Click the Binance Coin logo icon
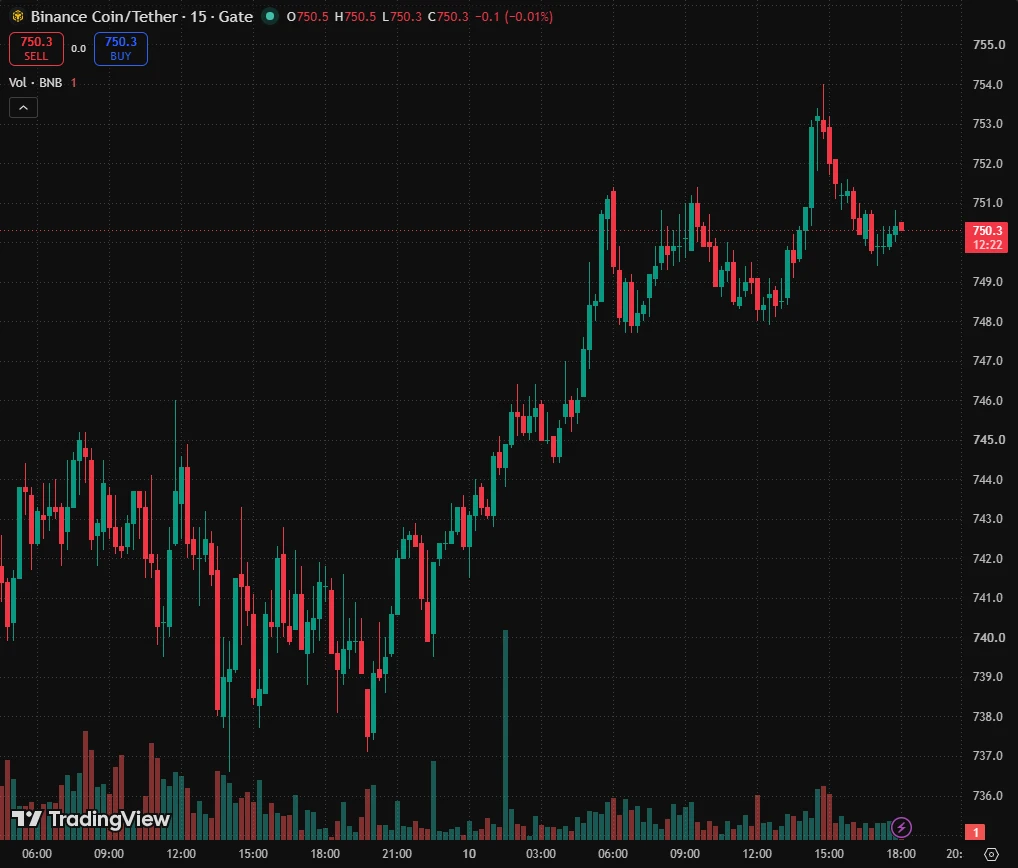The height and width of the screenshot is (868, 1018). (18, 16)
